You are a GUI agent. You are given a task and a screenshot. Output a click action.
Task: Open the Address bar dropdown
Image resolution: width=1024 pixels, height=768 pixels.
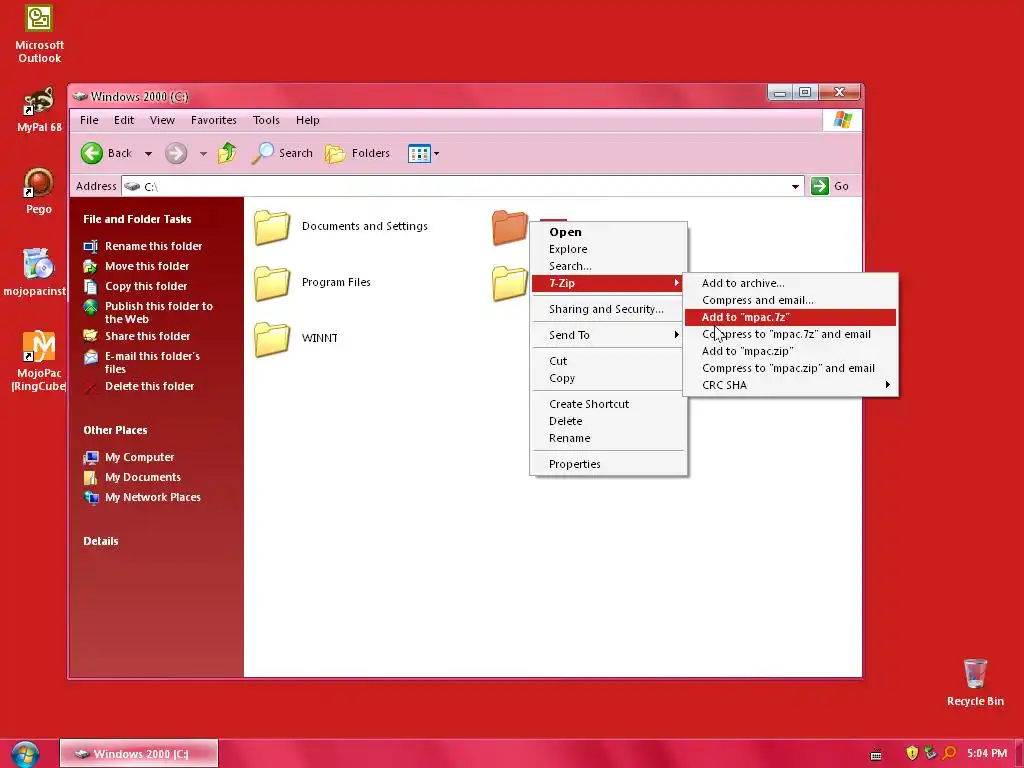point(795,186)
